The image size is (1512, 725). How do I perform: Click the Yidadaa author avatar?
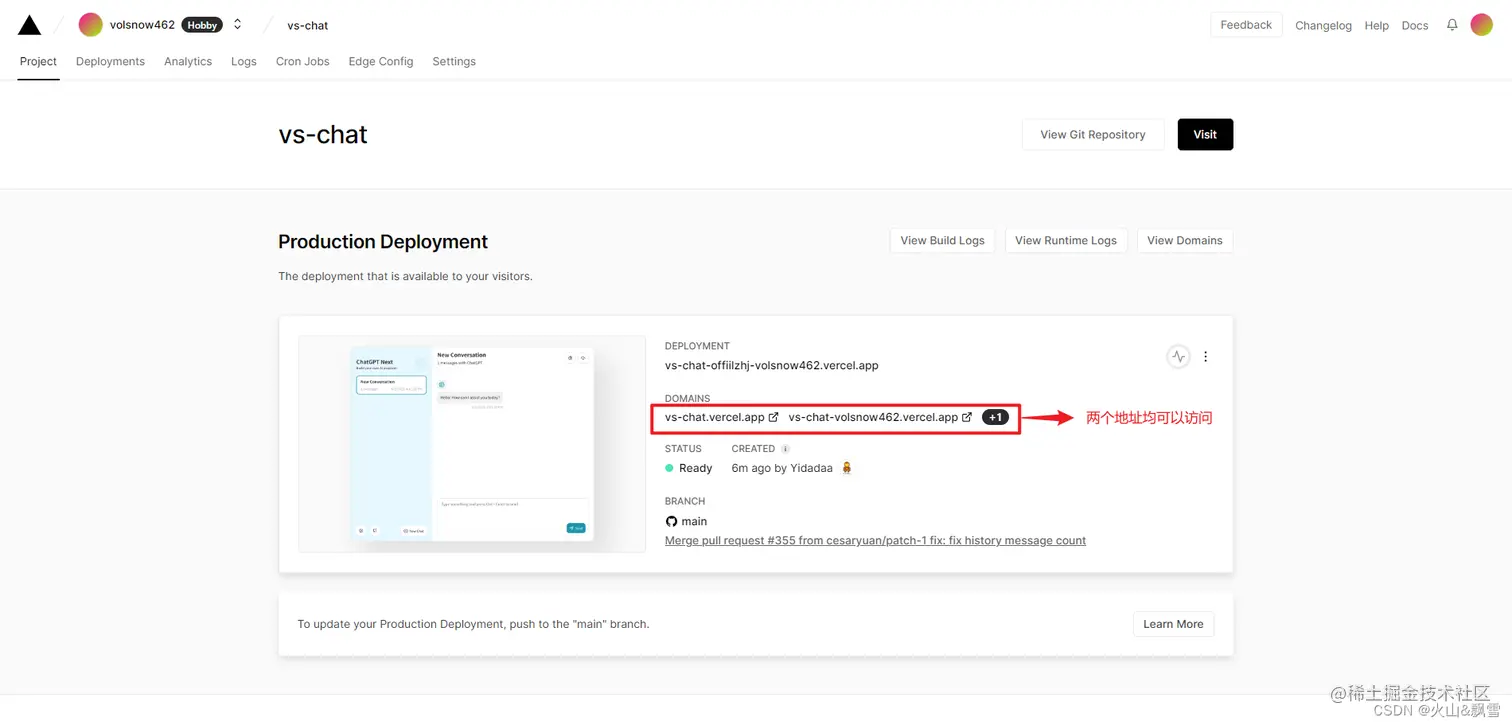pos(846,468)
